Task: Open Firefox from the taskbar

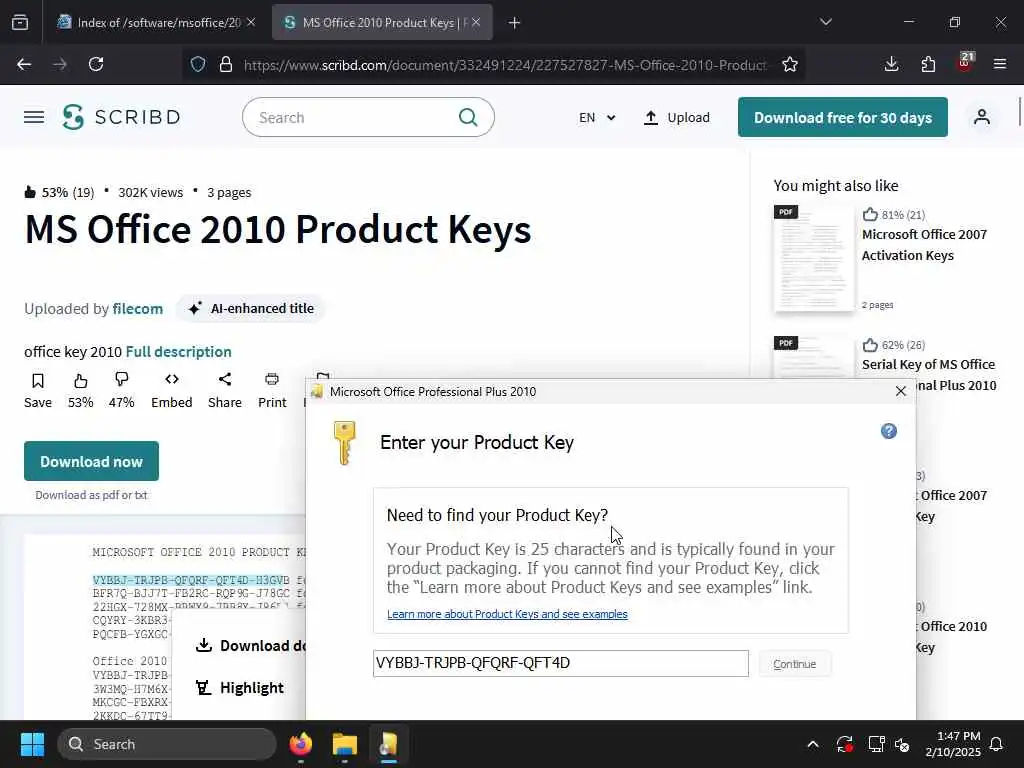Action: [301, 744]
